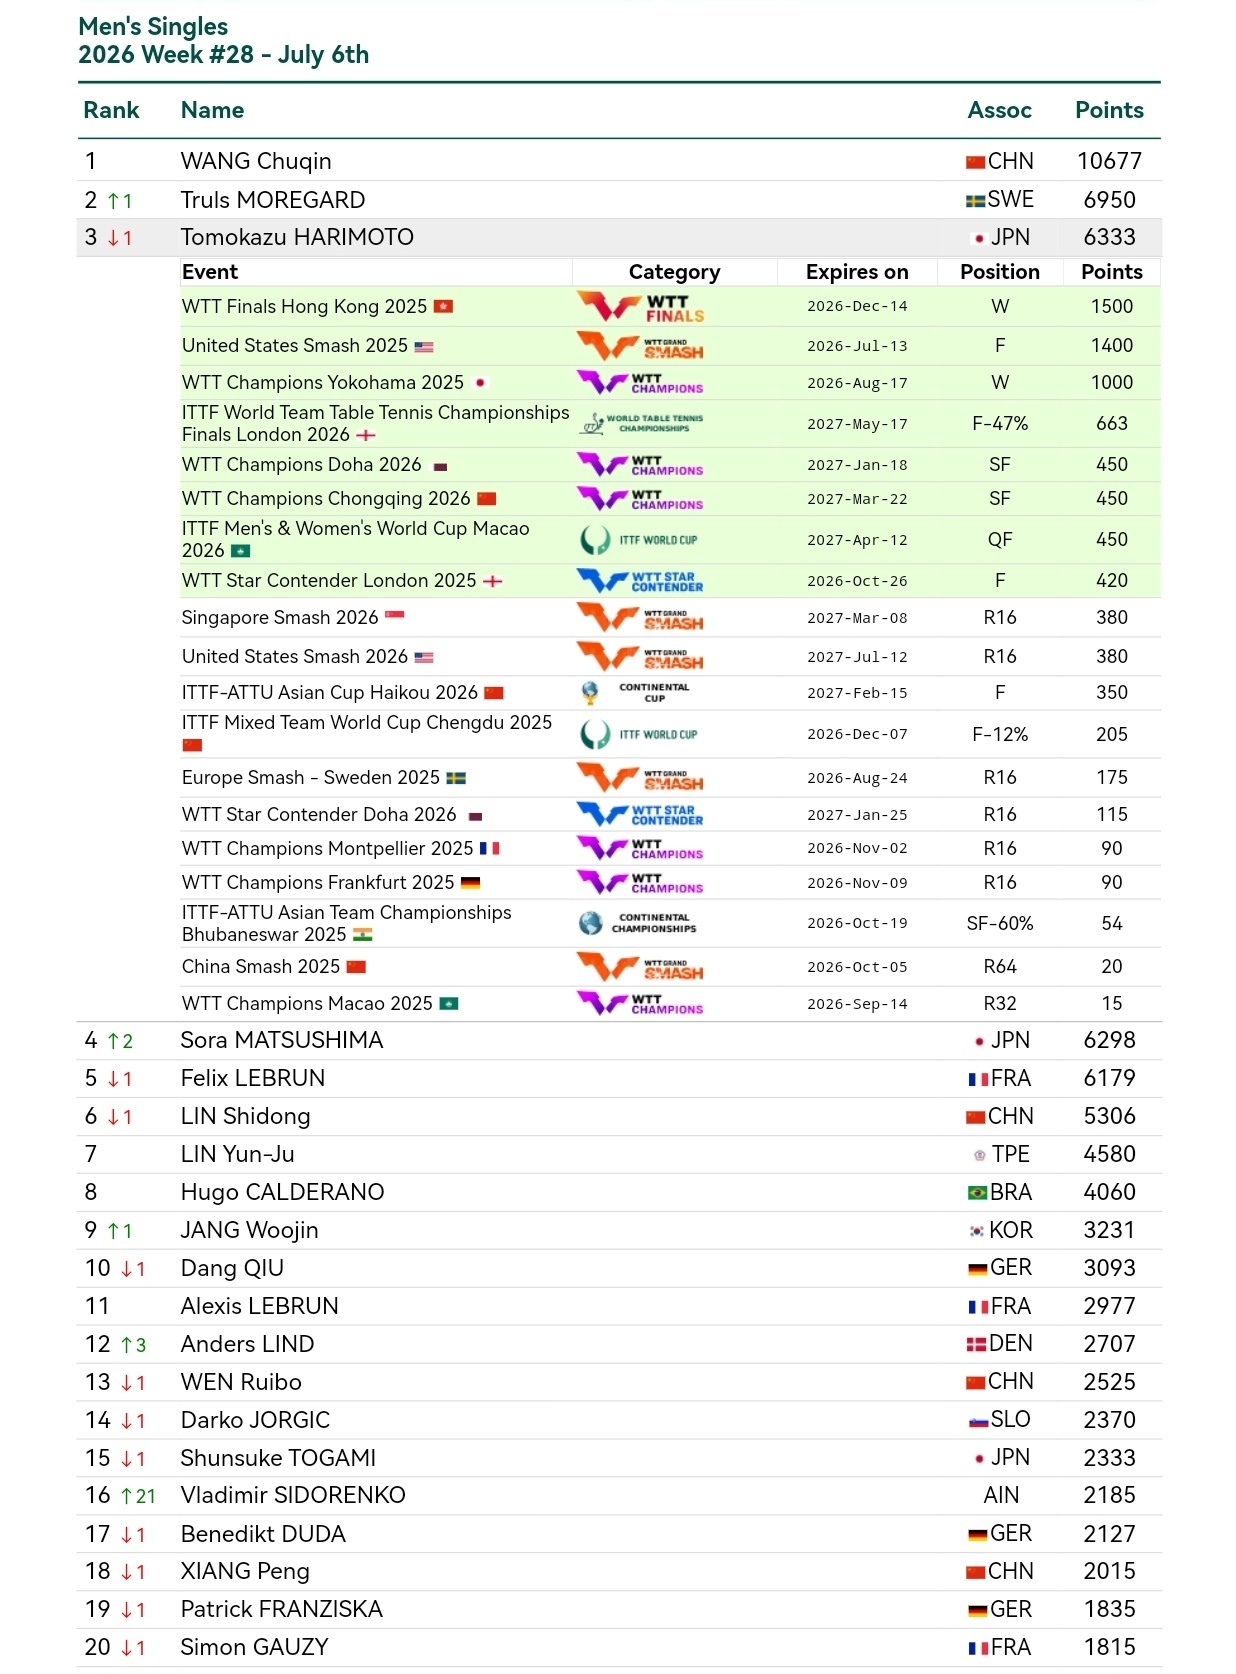Image resolution: width=1236 pixels, height=1674 pixels.
Task: Collapse the Tomokazu HARIMOTO ranking row
Action: point(619,238)
